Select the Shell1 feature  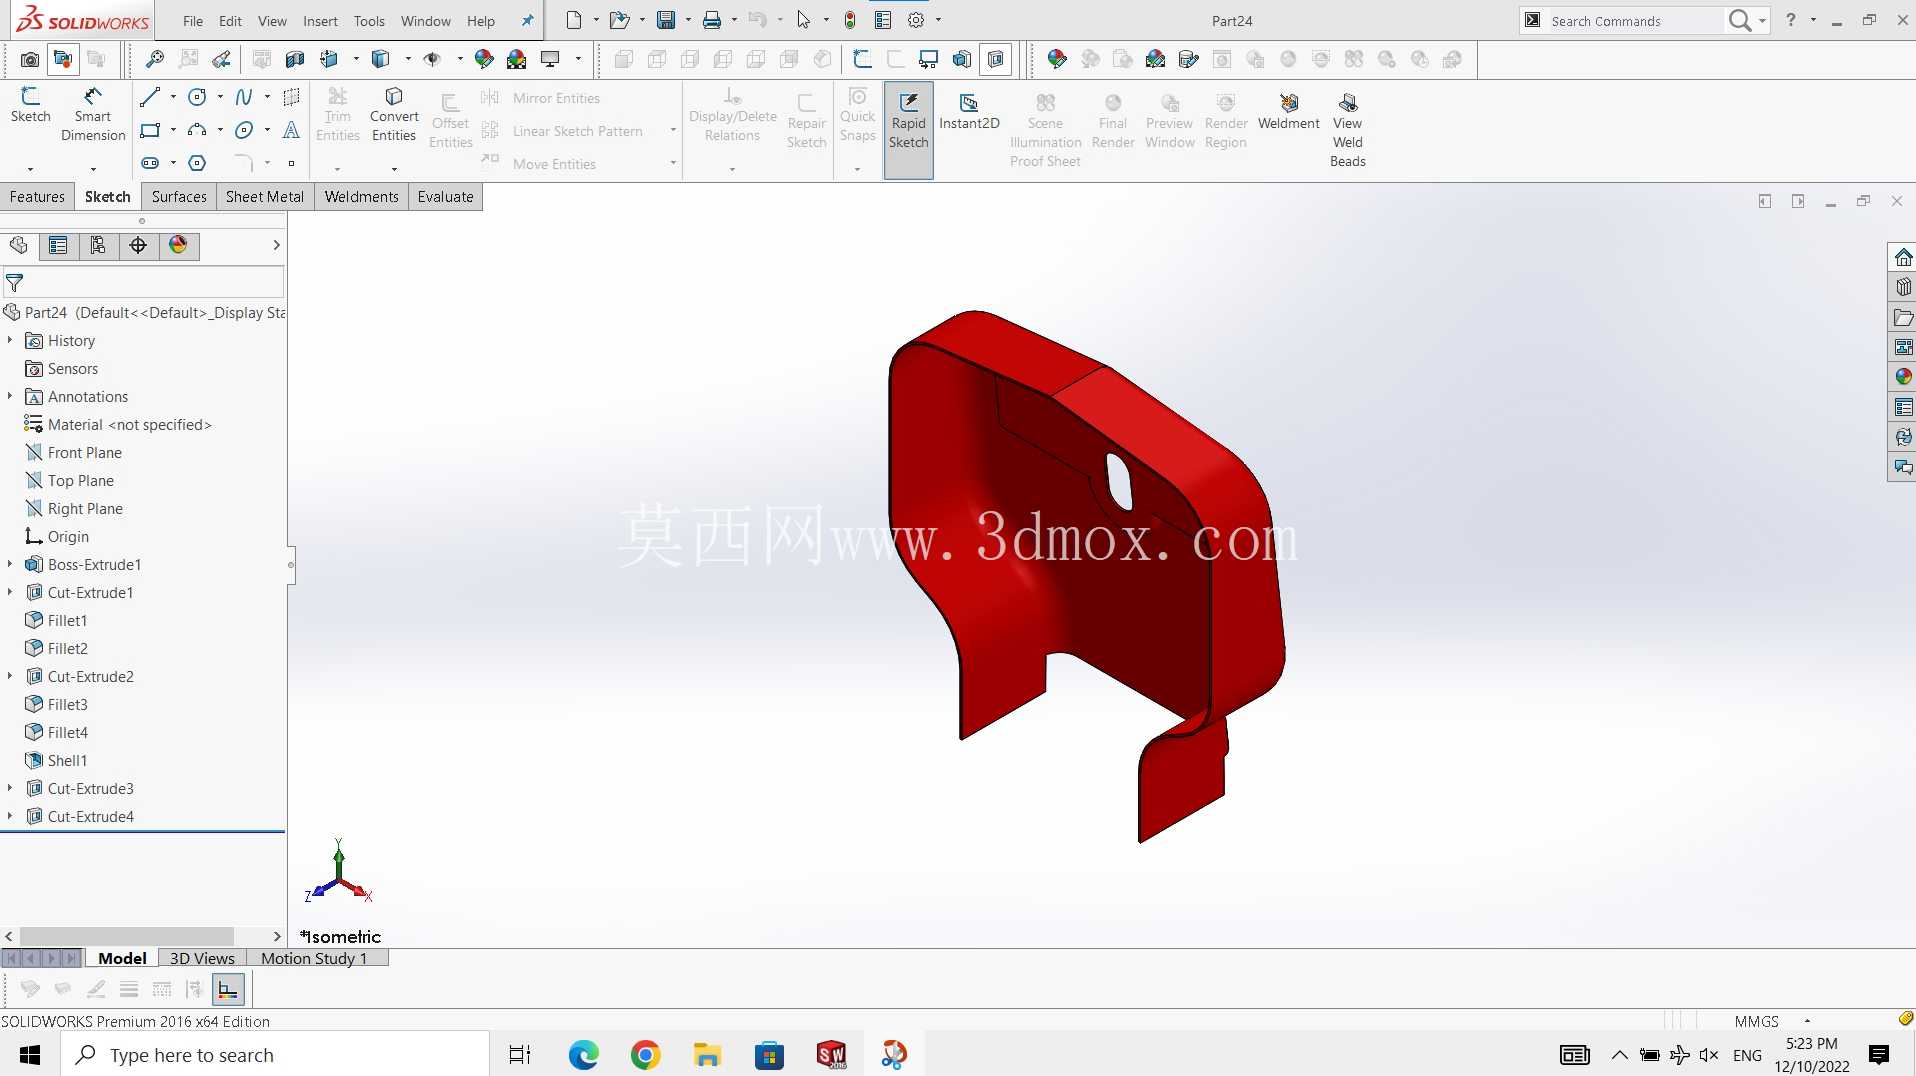pos(67,761)
